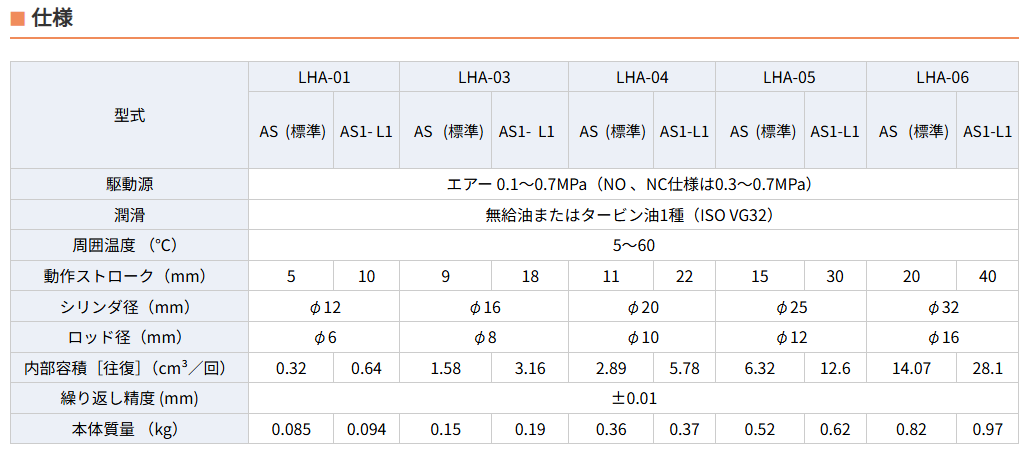Click the ±0.01 repeat accuracy cell
The image size is (1023, 449).
tap(634, 398)
